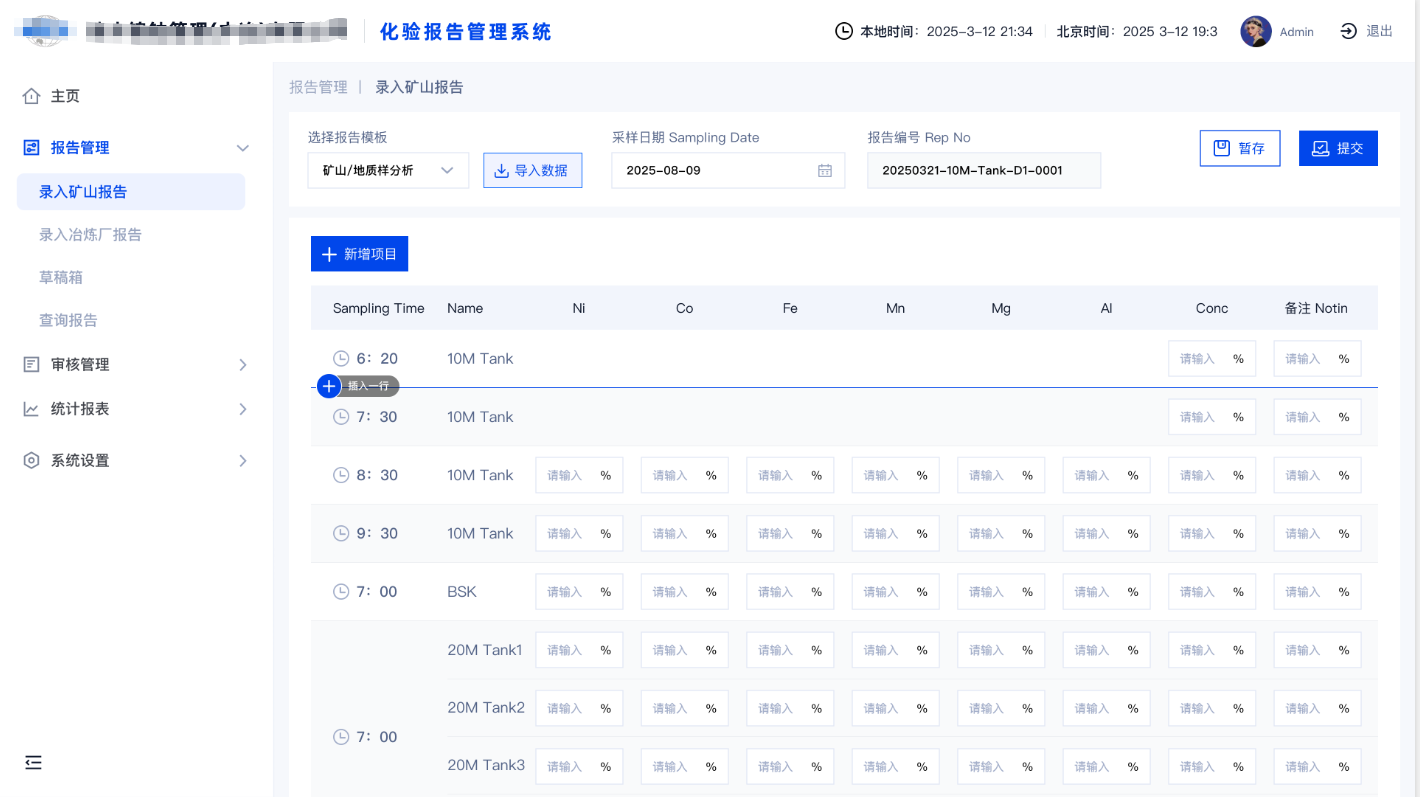Click the 暂存 save draft button
This screenshot has height=797, width=1420.
click(x=1239, y=148)
